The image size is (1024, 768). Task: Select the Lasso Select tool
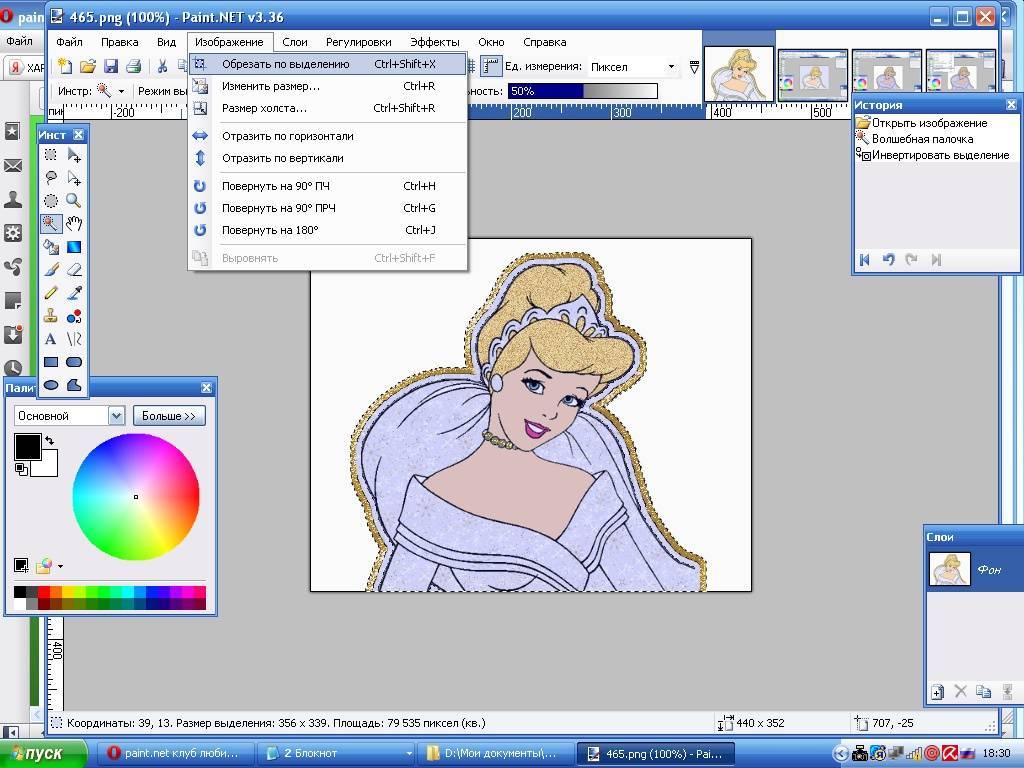coord(51,178)
